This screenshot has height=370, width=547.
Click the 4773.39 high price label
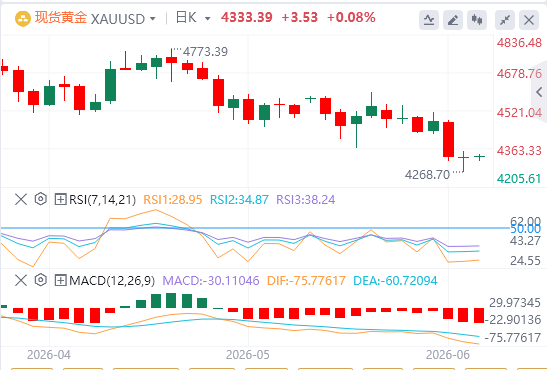pos(205,52)
